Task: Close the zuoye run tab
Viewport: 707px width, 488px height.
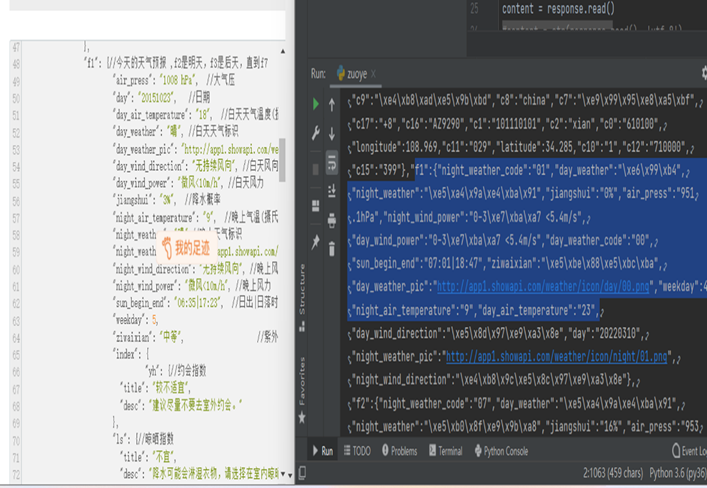Action: [x=373, y=74]
